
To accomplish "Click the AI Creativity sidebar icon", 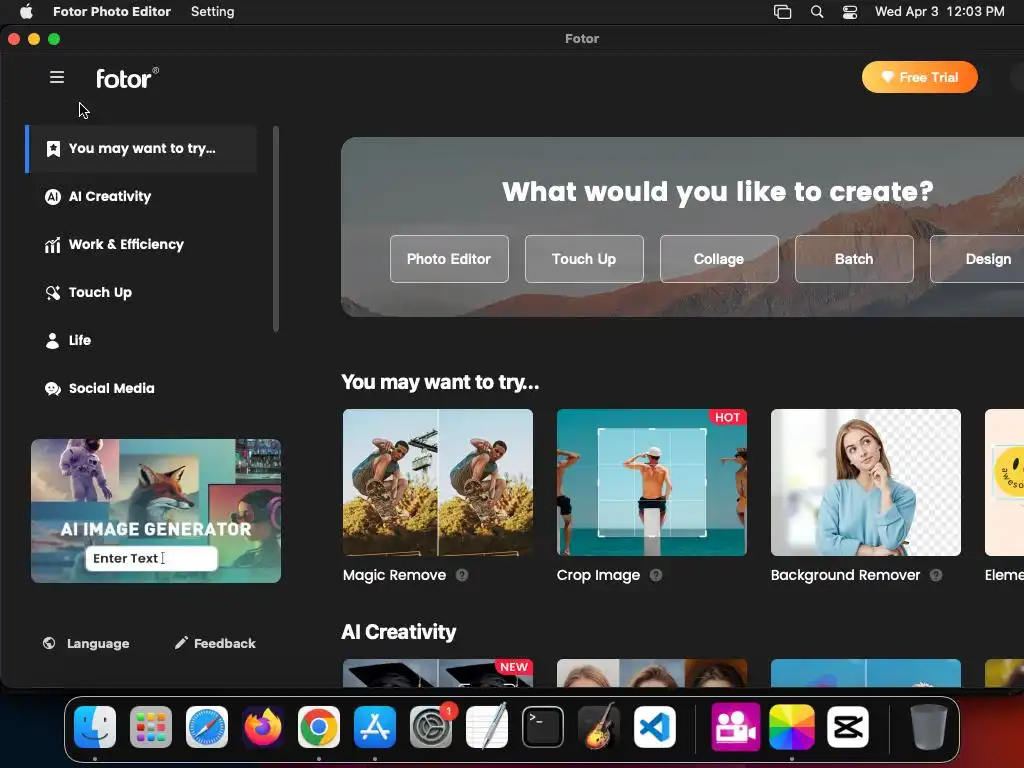I will [52, 197].
